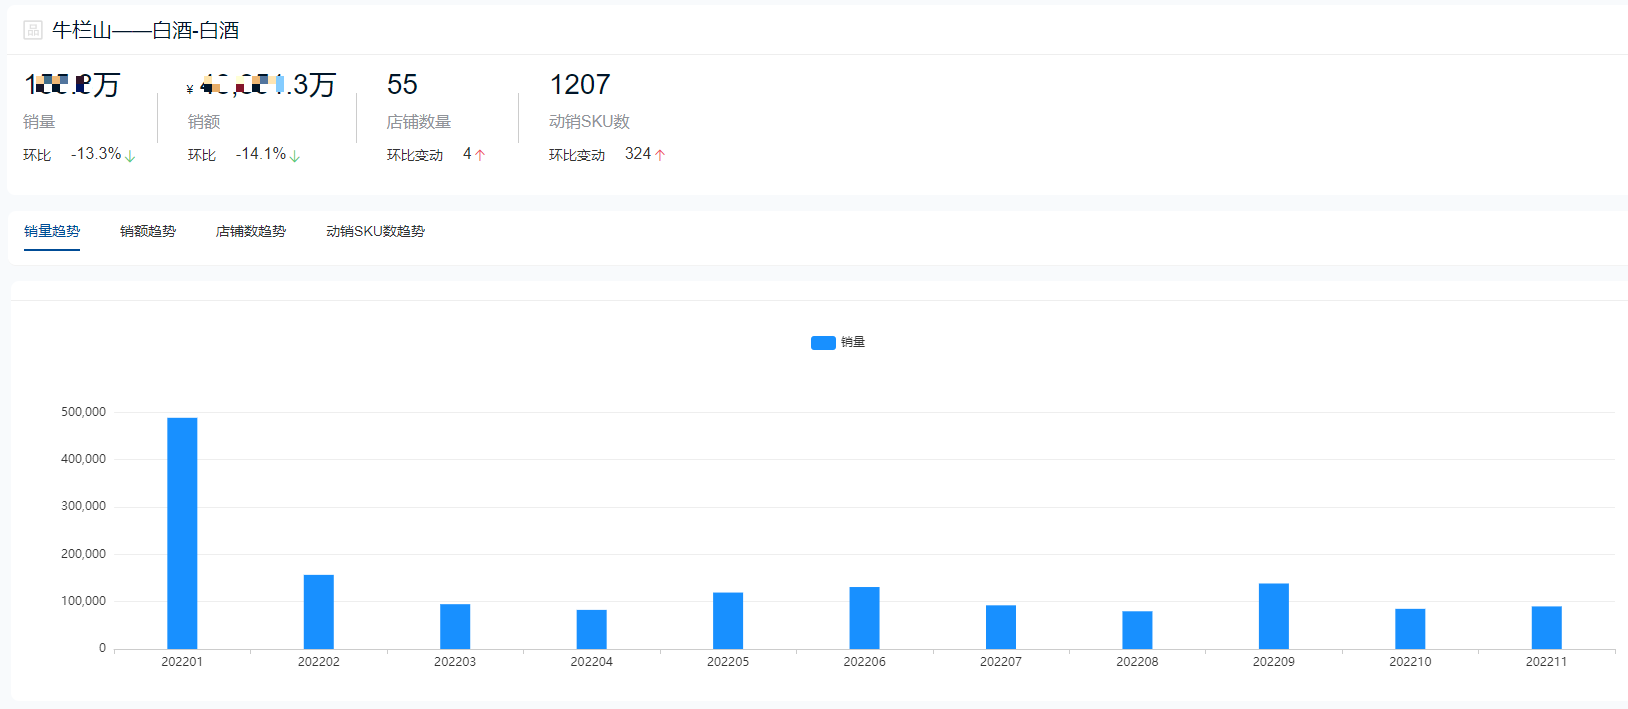Click the brand icon beside 牛栏山 title
1628x709 pixels.
pos(33,30)
